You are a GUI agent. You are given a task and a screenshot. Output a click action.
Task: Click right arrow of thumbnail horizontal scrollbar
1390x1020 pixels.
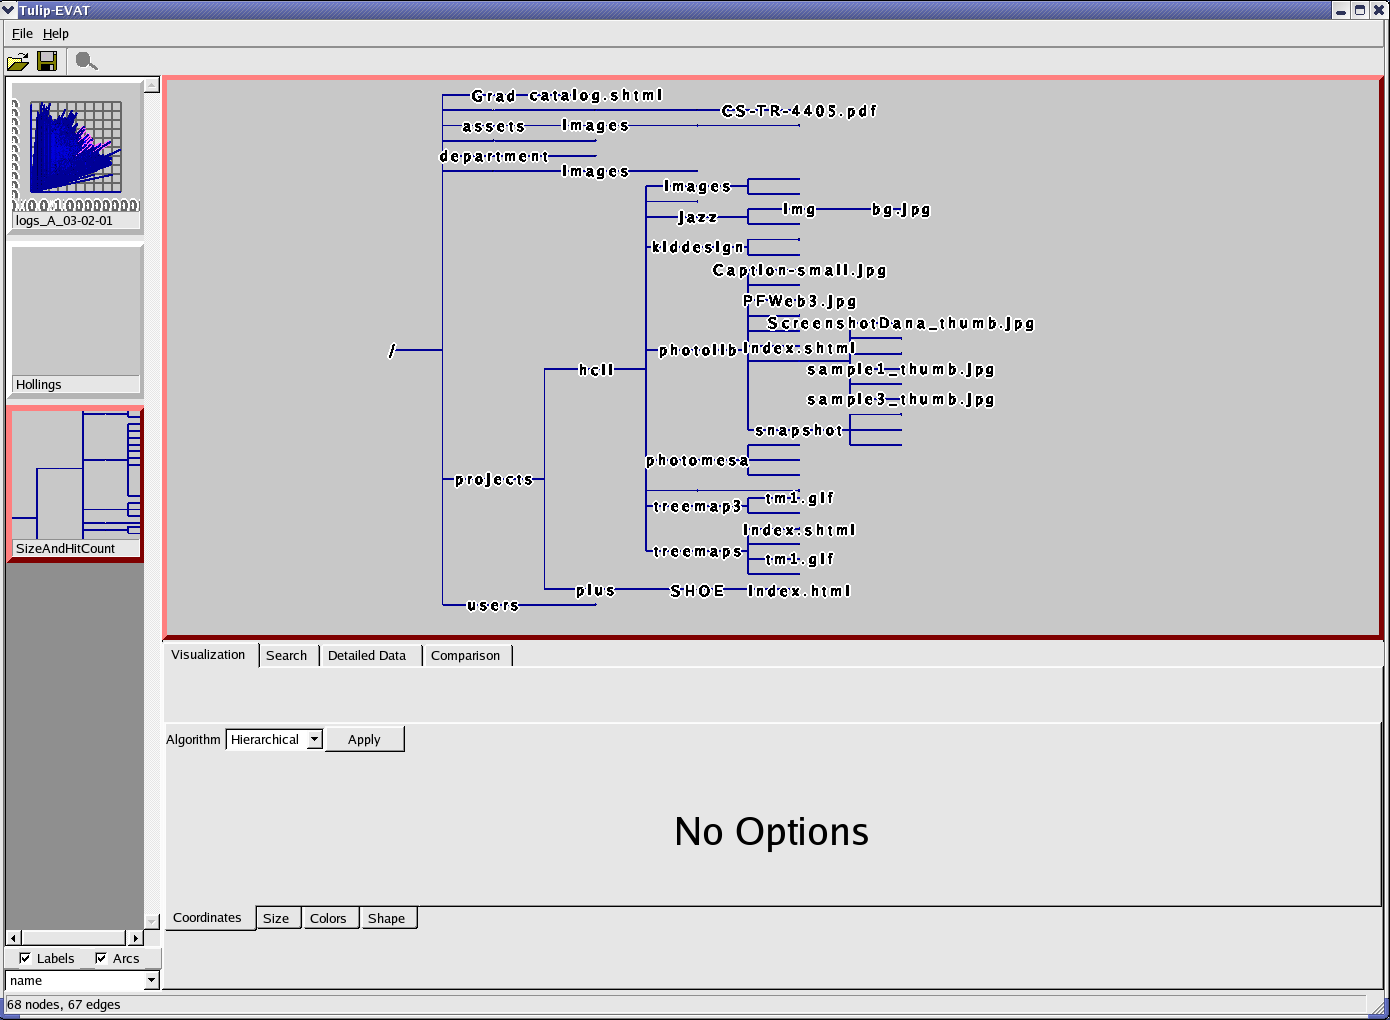click(136, 938)
